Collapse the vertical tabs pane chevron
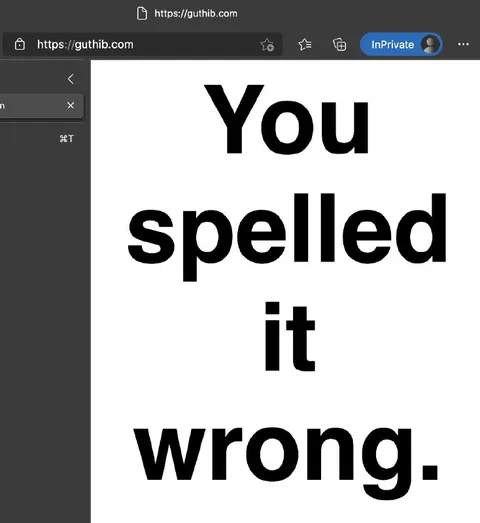This screenshot has width=480, height=523. tap(70, 79)
